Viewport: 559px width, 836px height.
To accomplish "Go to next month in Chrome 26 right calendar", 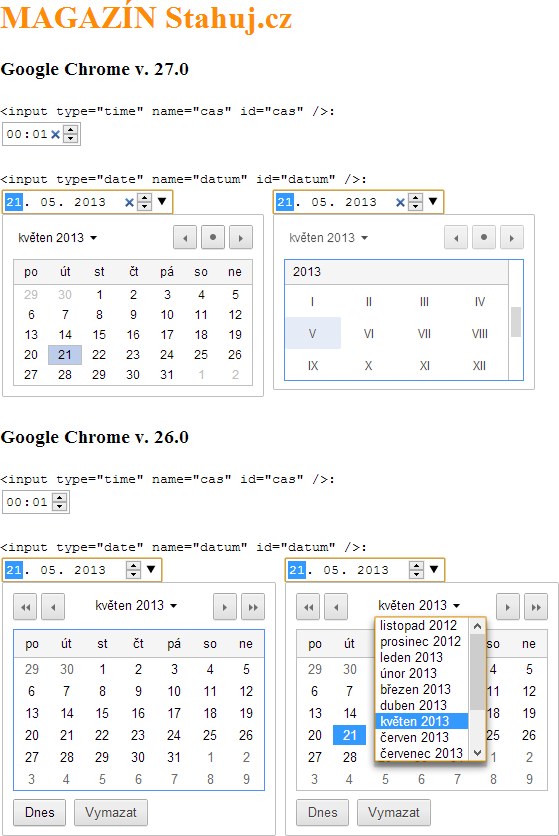I will coord(507,607).
